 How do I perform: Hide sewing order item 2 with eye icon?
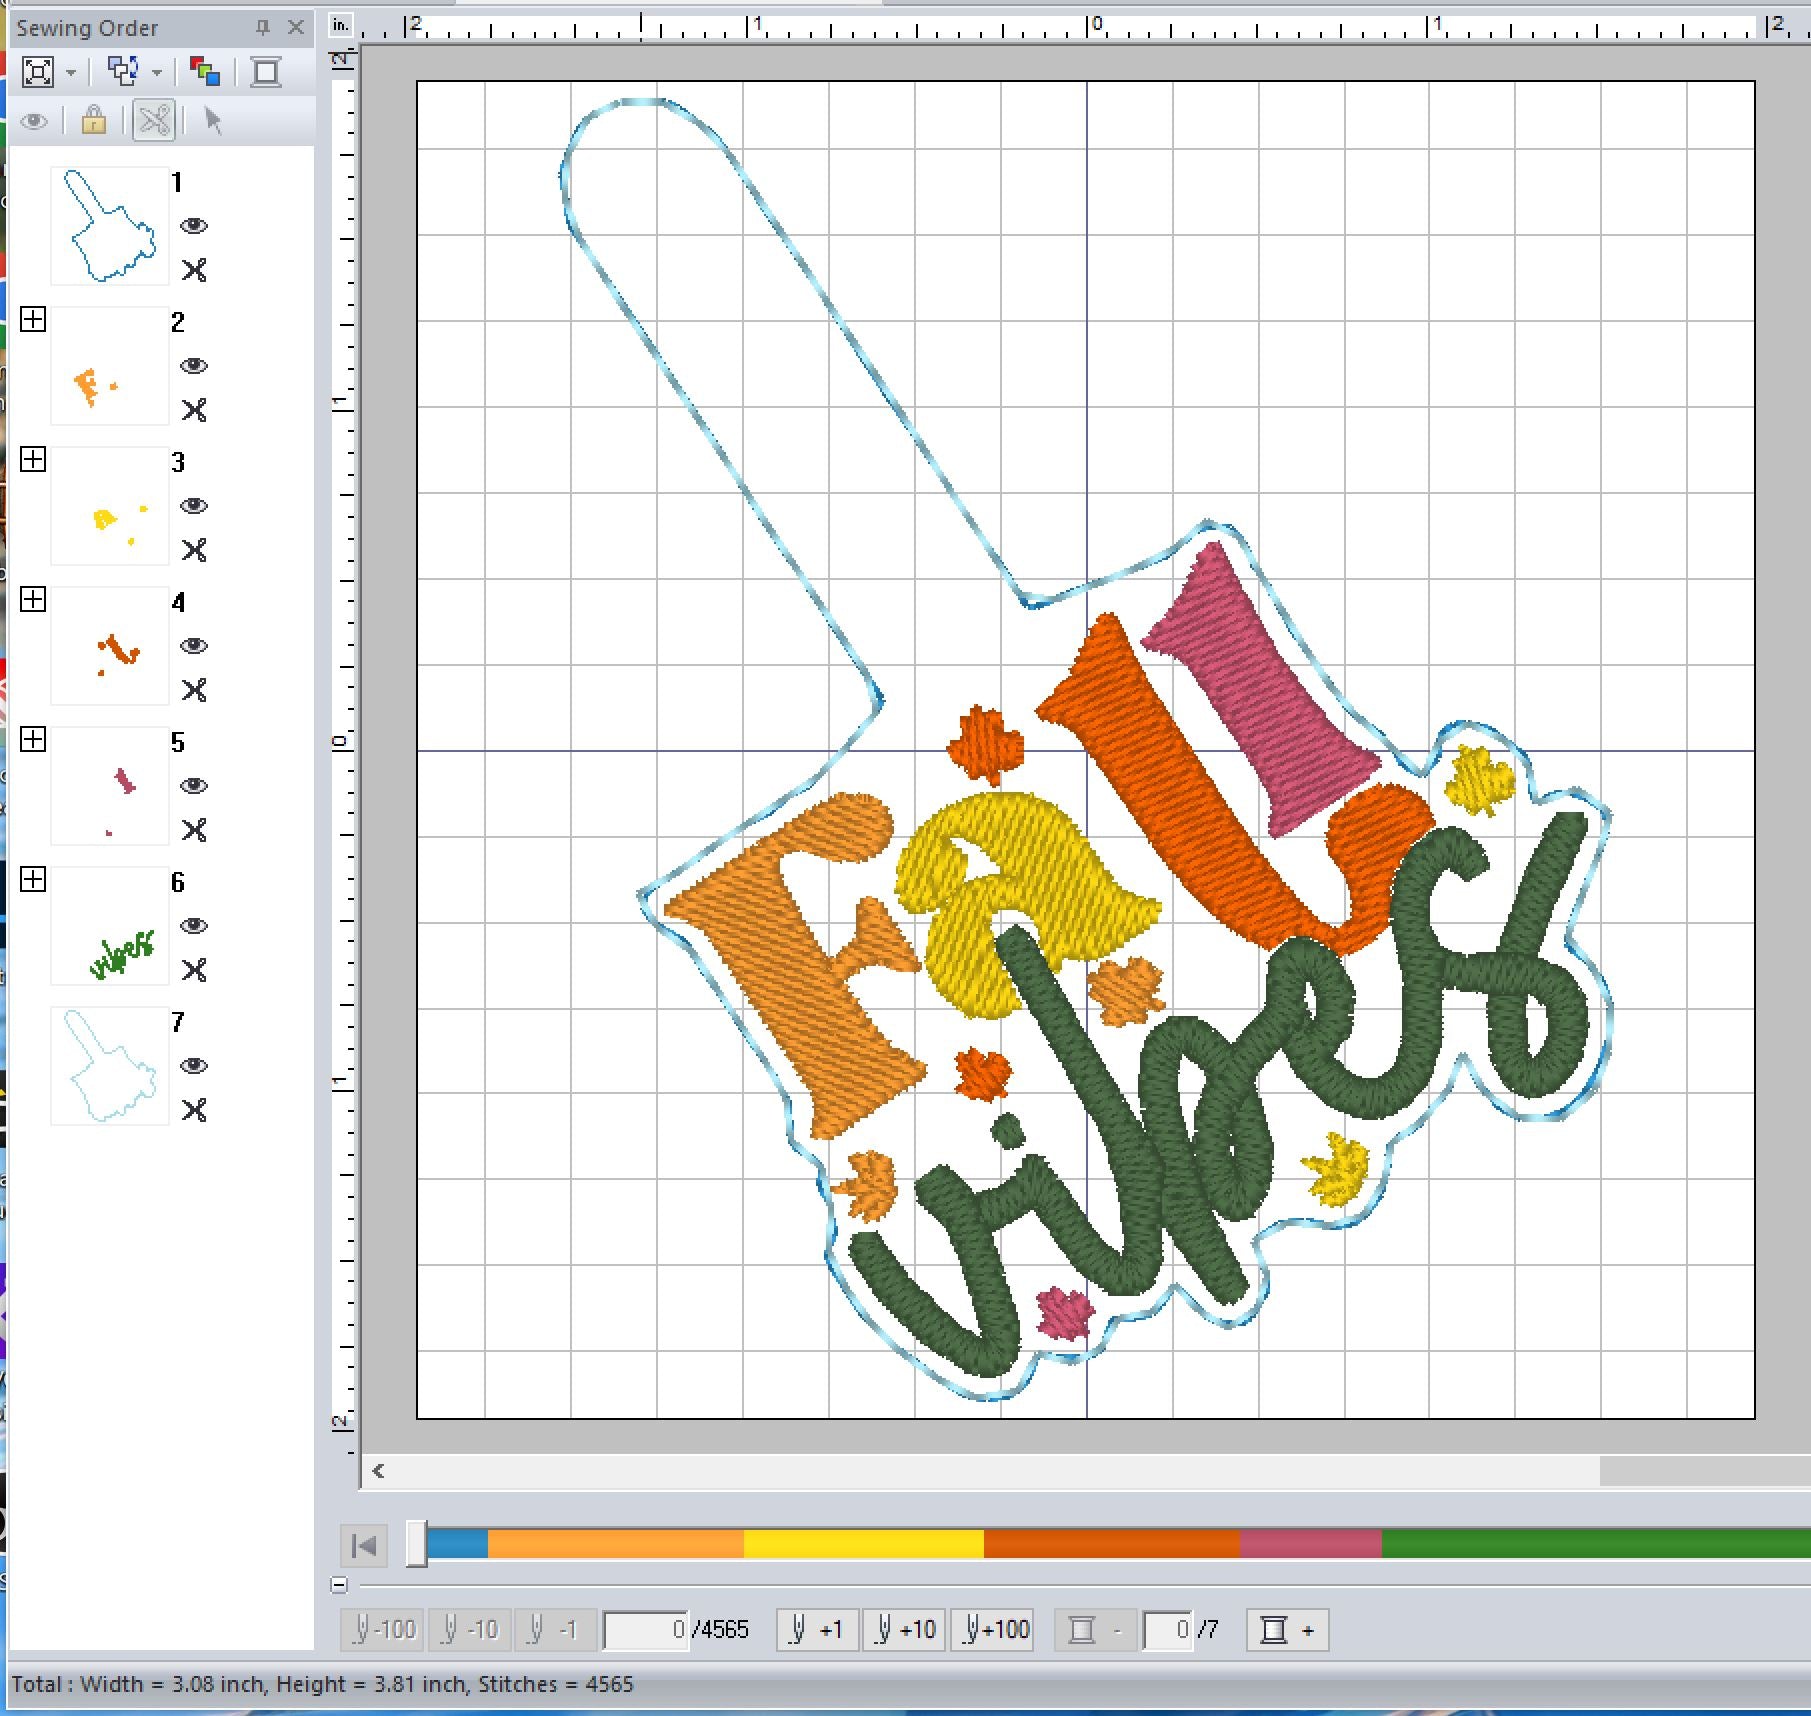point(194,366)
